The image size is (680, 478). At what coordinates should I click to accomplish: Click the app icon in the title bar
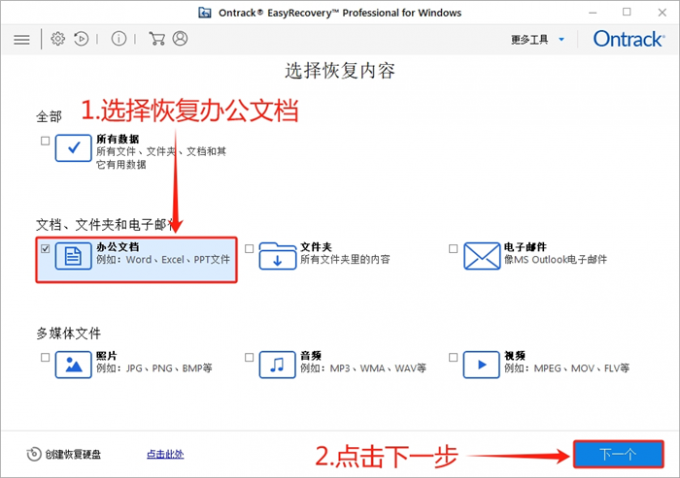point(205,13)
